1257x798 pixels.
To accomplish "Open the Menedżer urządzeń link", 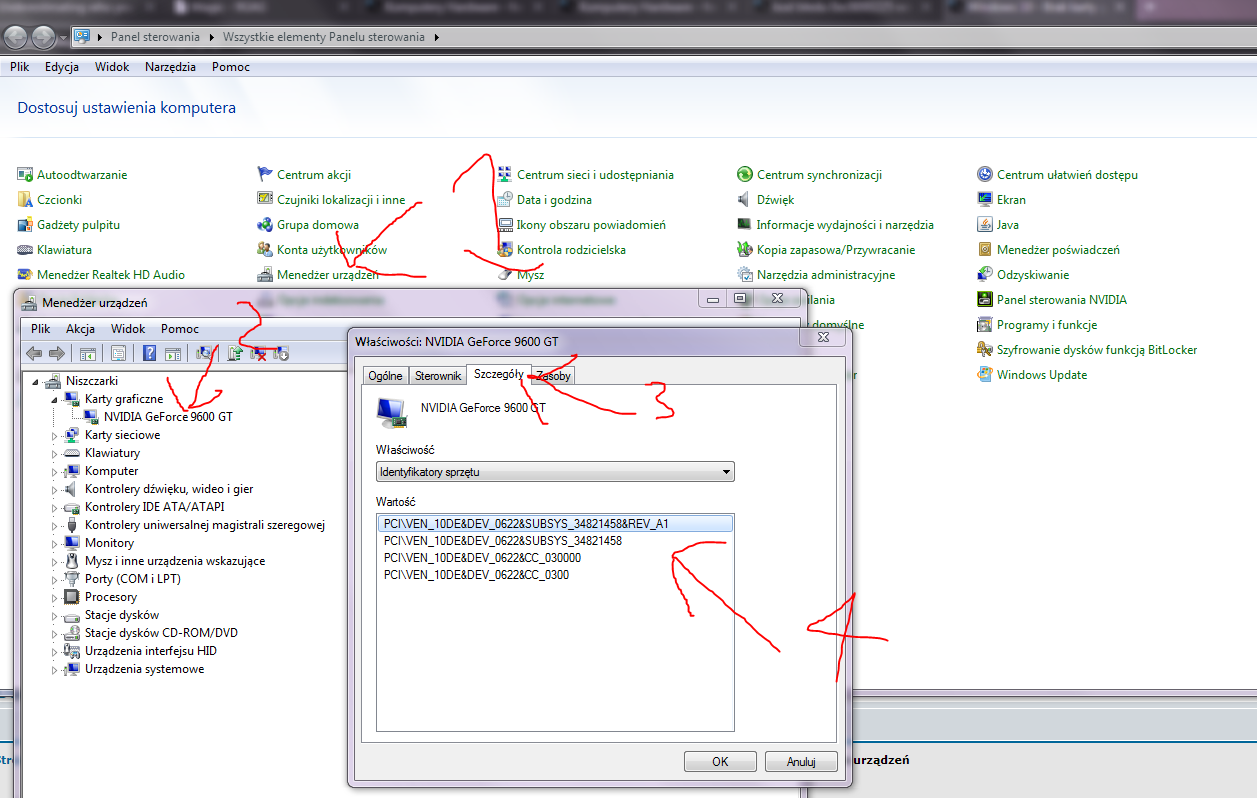I will [x=328, y=275].
